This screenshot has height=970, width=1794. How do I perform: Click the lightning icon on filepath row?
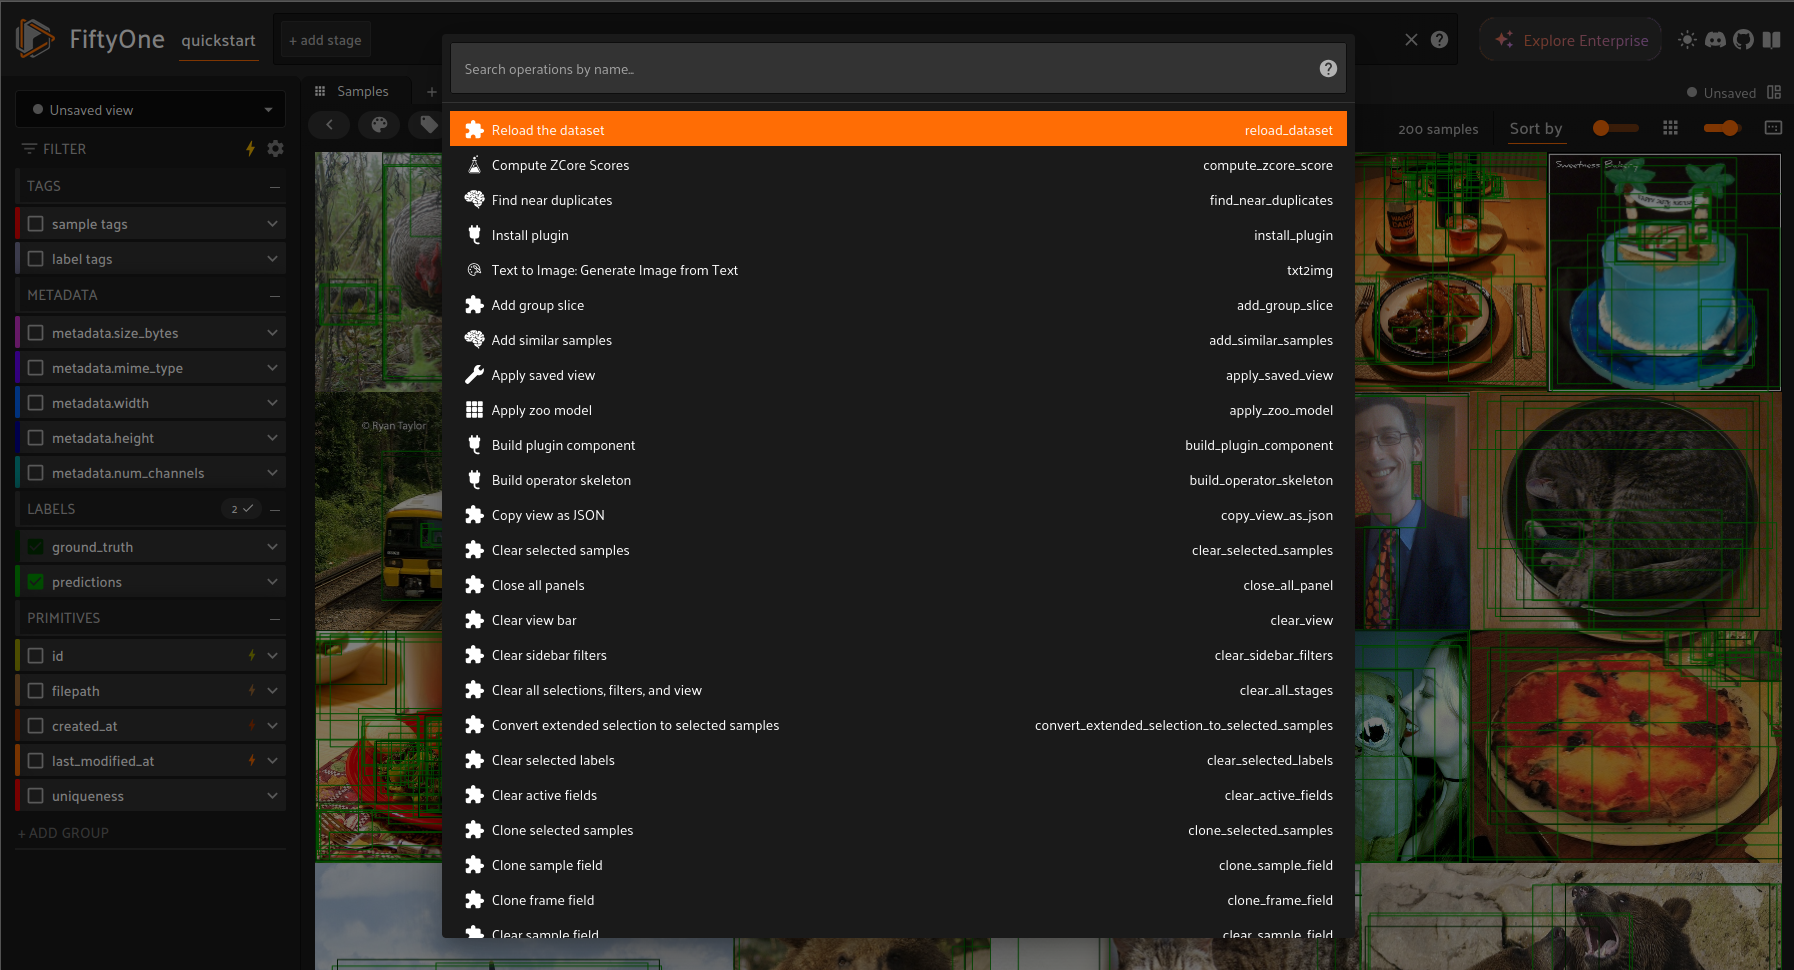coord(251,690)
